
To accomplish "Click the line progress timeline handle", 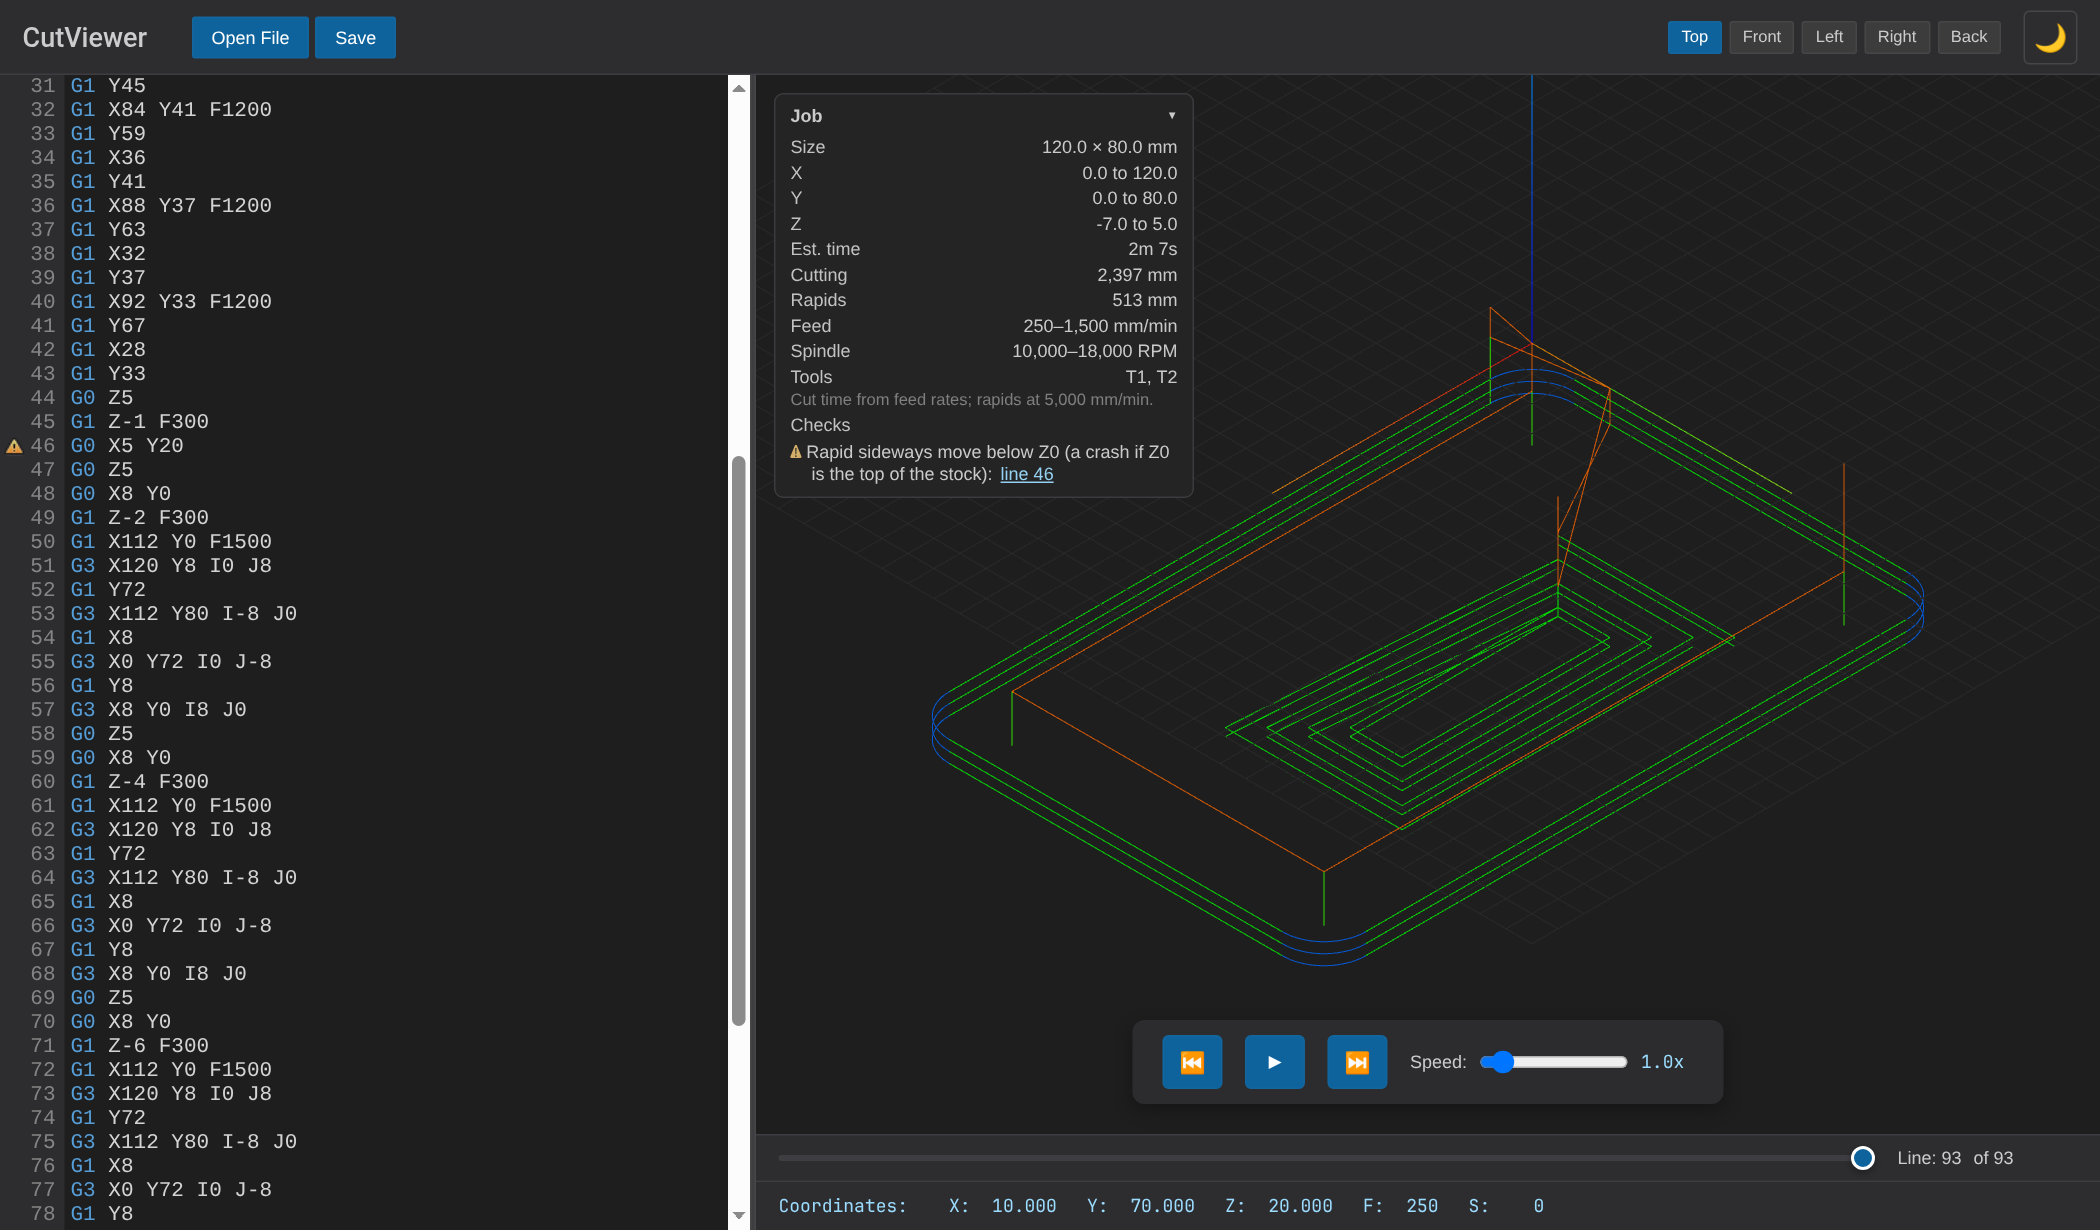I will tap(1862, 1158).
